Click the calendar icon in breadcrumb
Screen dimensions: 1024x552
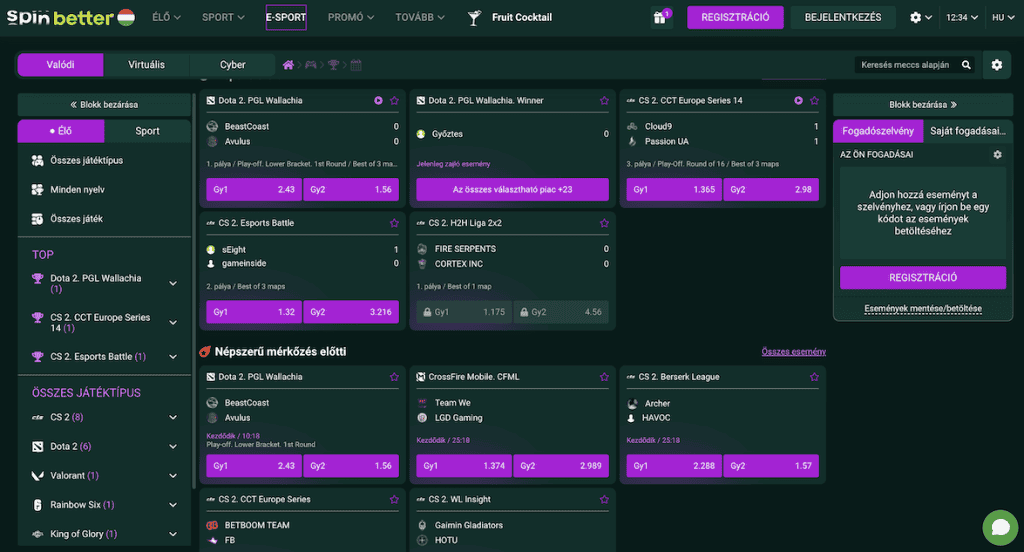click(356, 65)
